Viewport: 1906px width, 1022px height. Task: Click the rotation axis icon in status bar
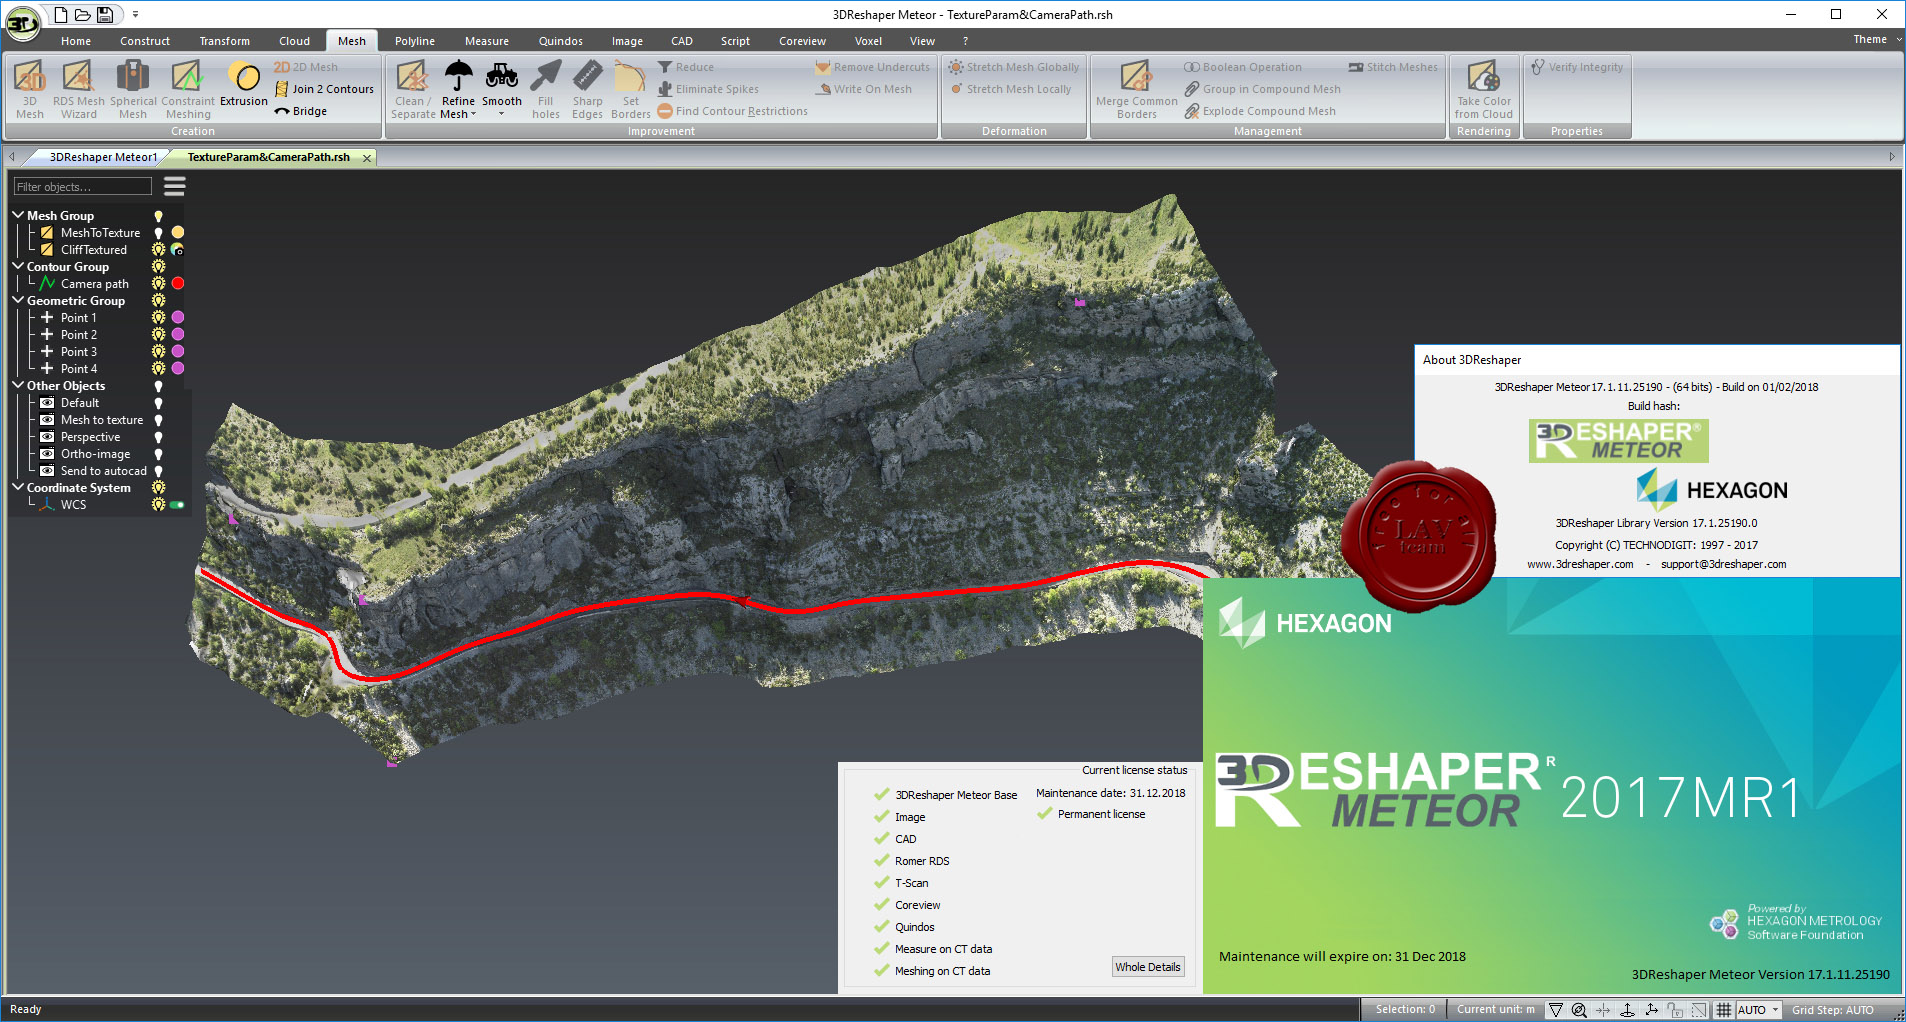click(x=1627, y=1010)
